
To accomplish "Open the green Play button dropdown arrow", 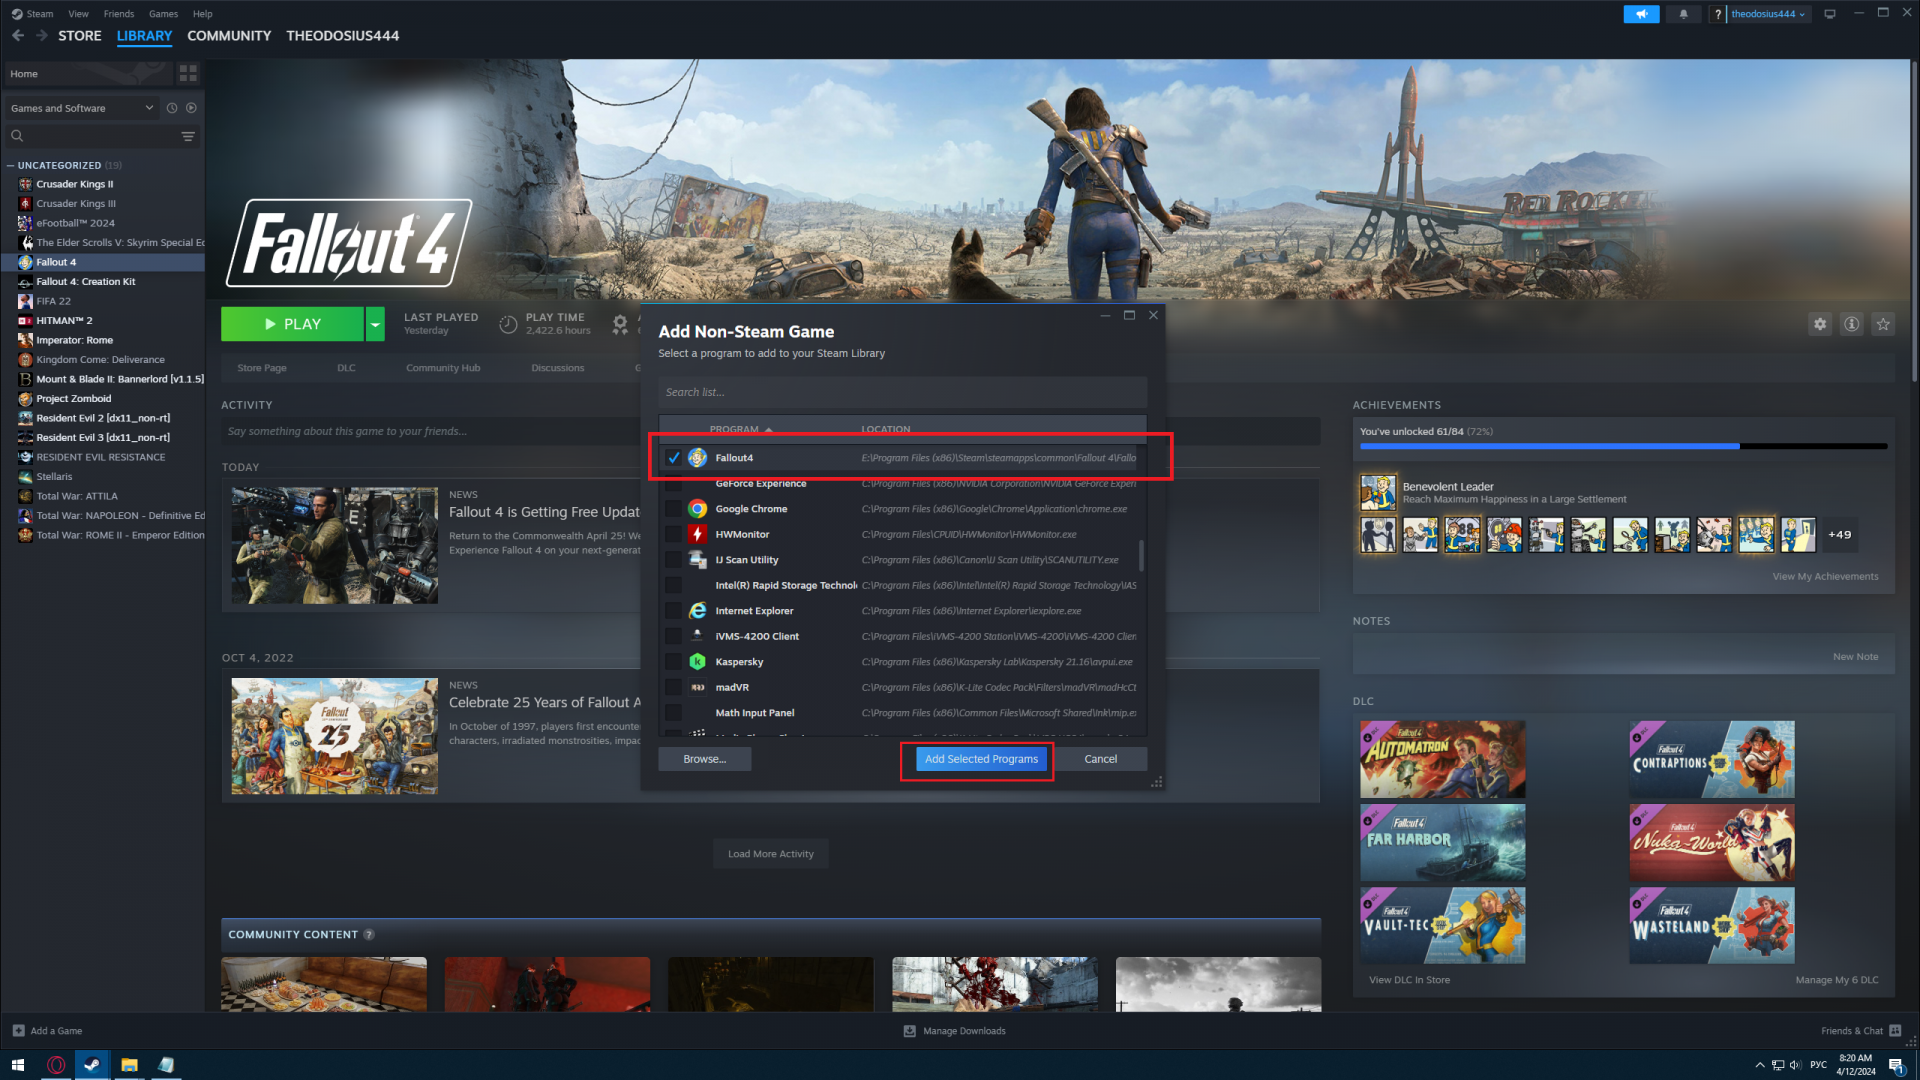I will 375,324.
